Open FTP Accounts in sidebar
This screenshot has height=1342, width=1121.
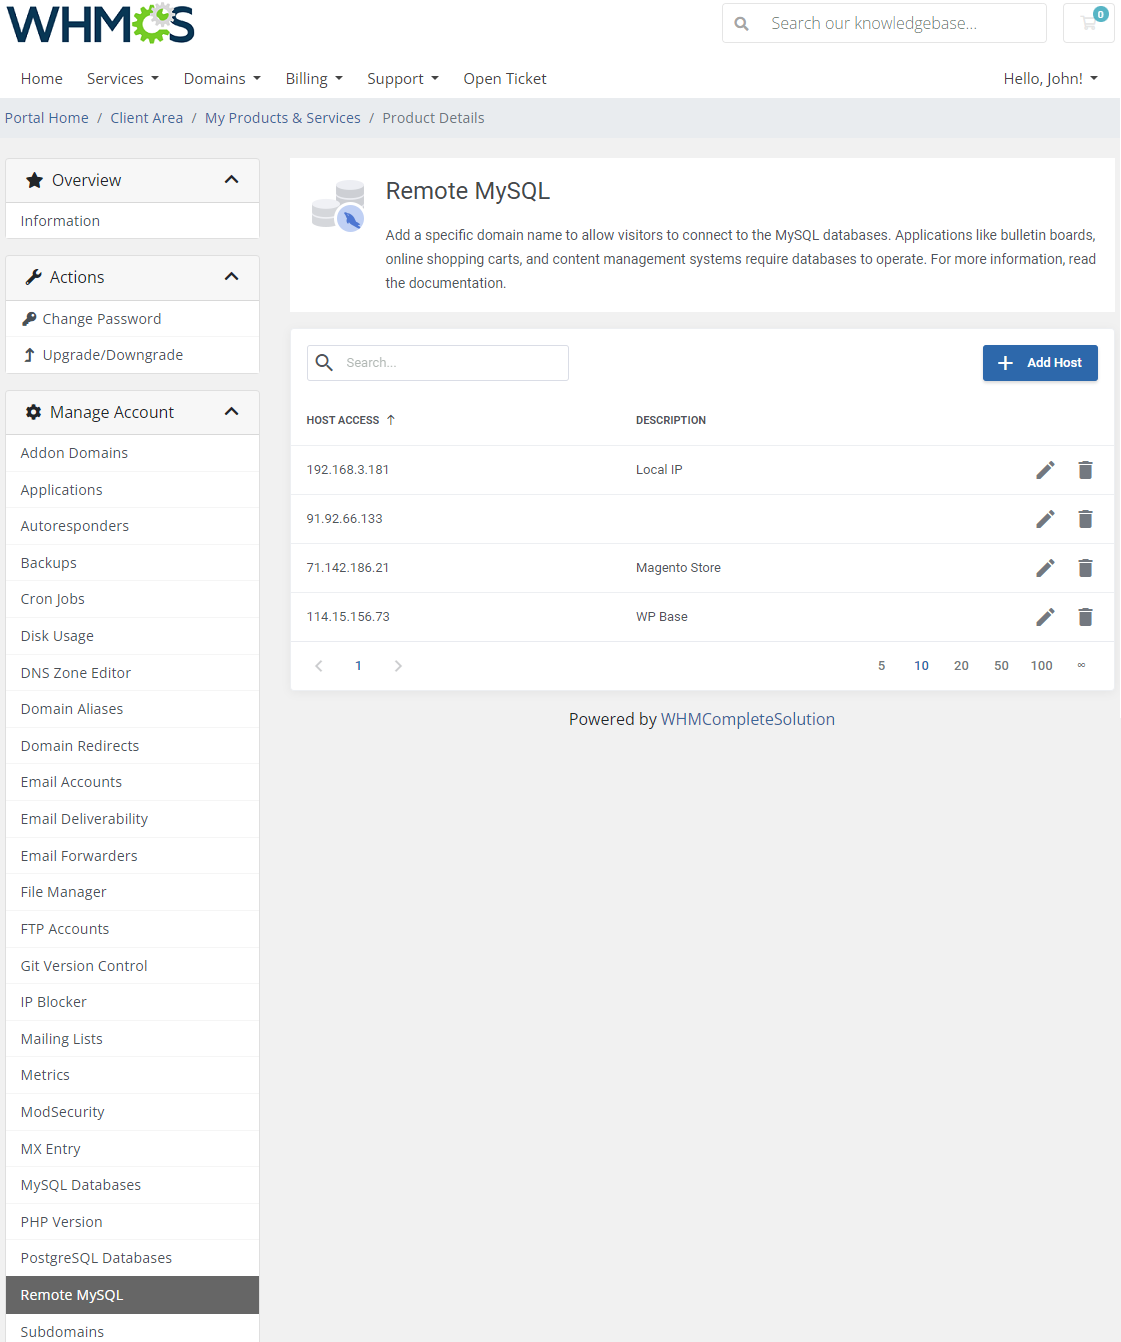coord(132,929)
